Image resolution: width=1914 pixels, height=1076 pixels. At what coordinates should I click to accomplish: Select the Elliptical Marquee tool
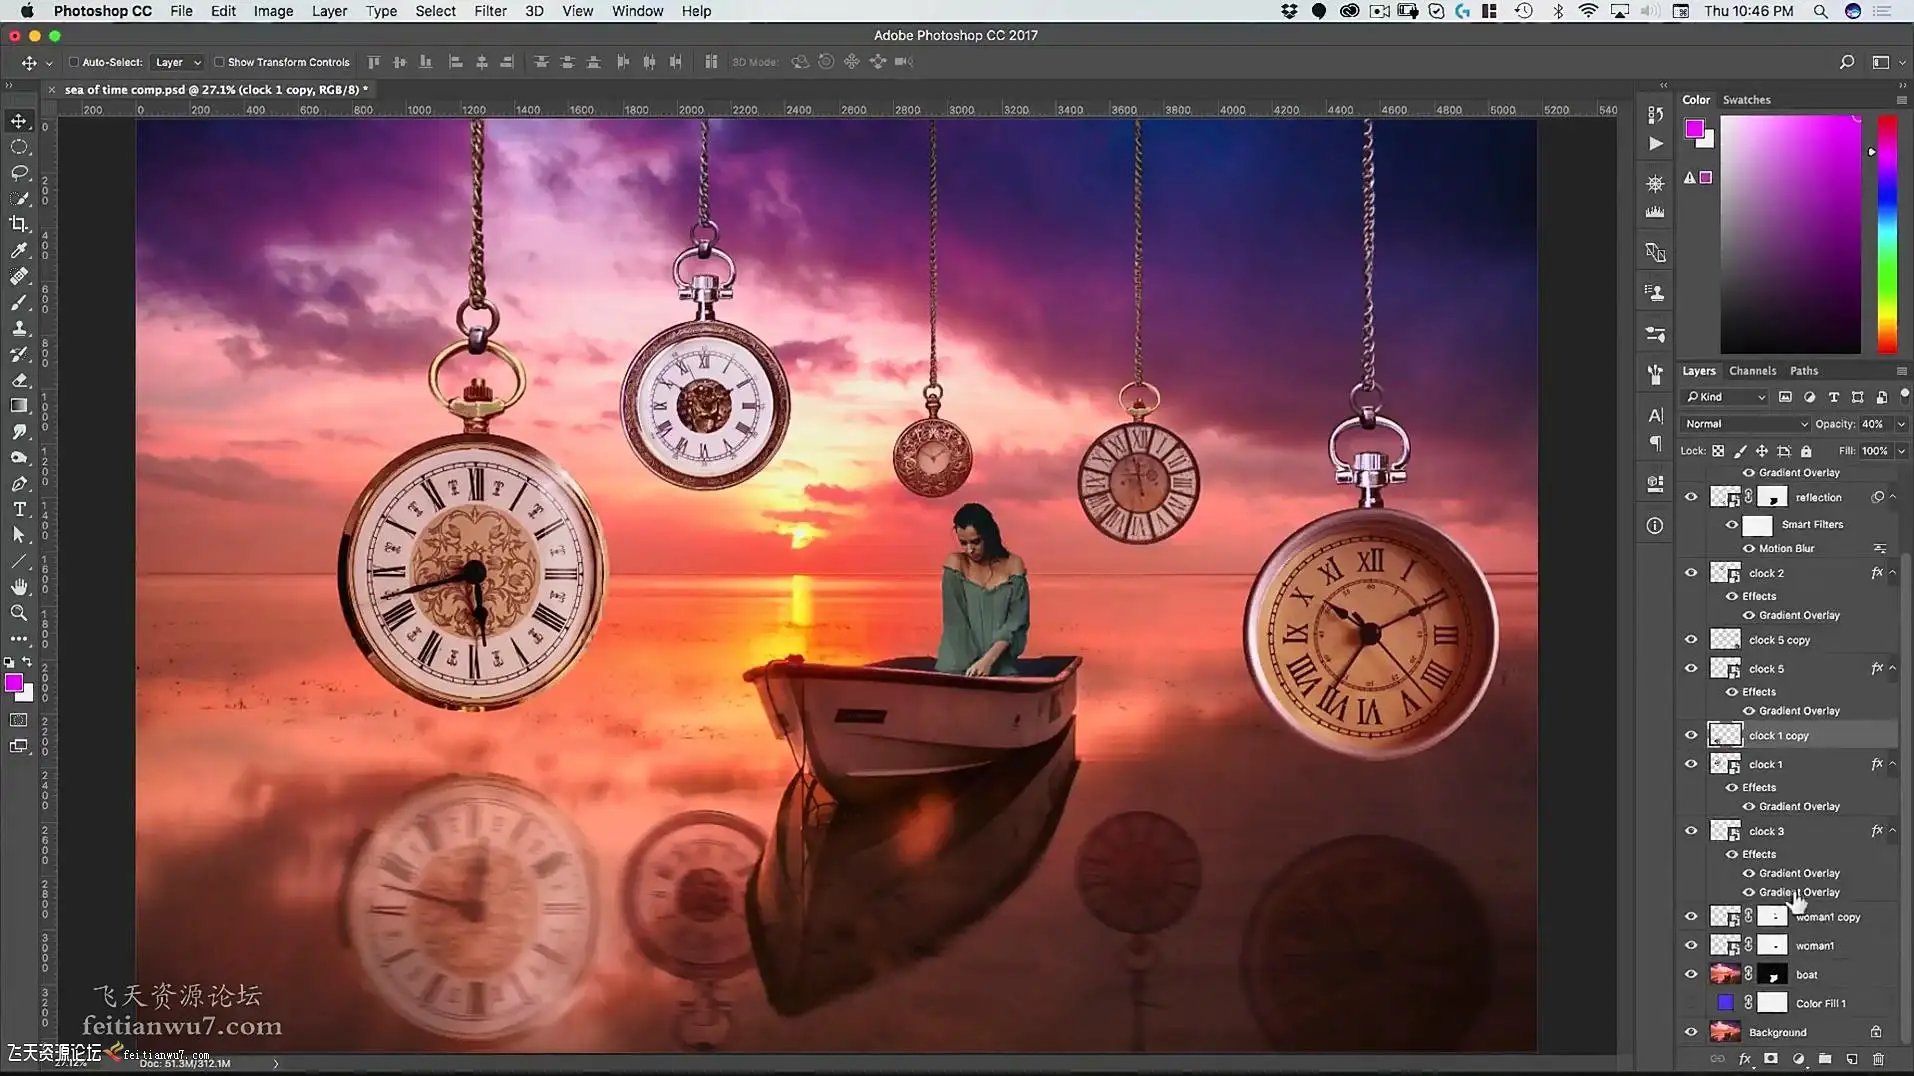tap(19, 147)
